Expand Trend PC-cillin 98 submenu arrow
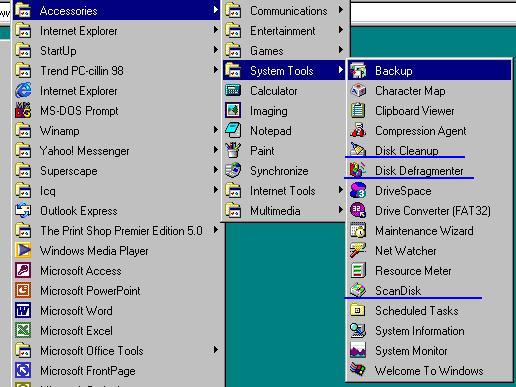The width and height of the screenshot is (516, 387). (216, 70)
